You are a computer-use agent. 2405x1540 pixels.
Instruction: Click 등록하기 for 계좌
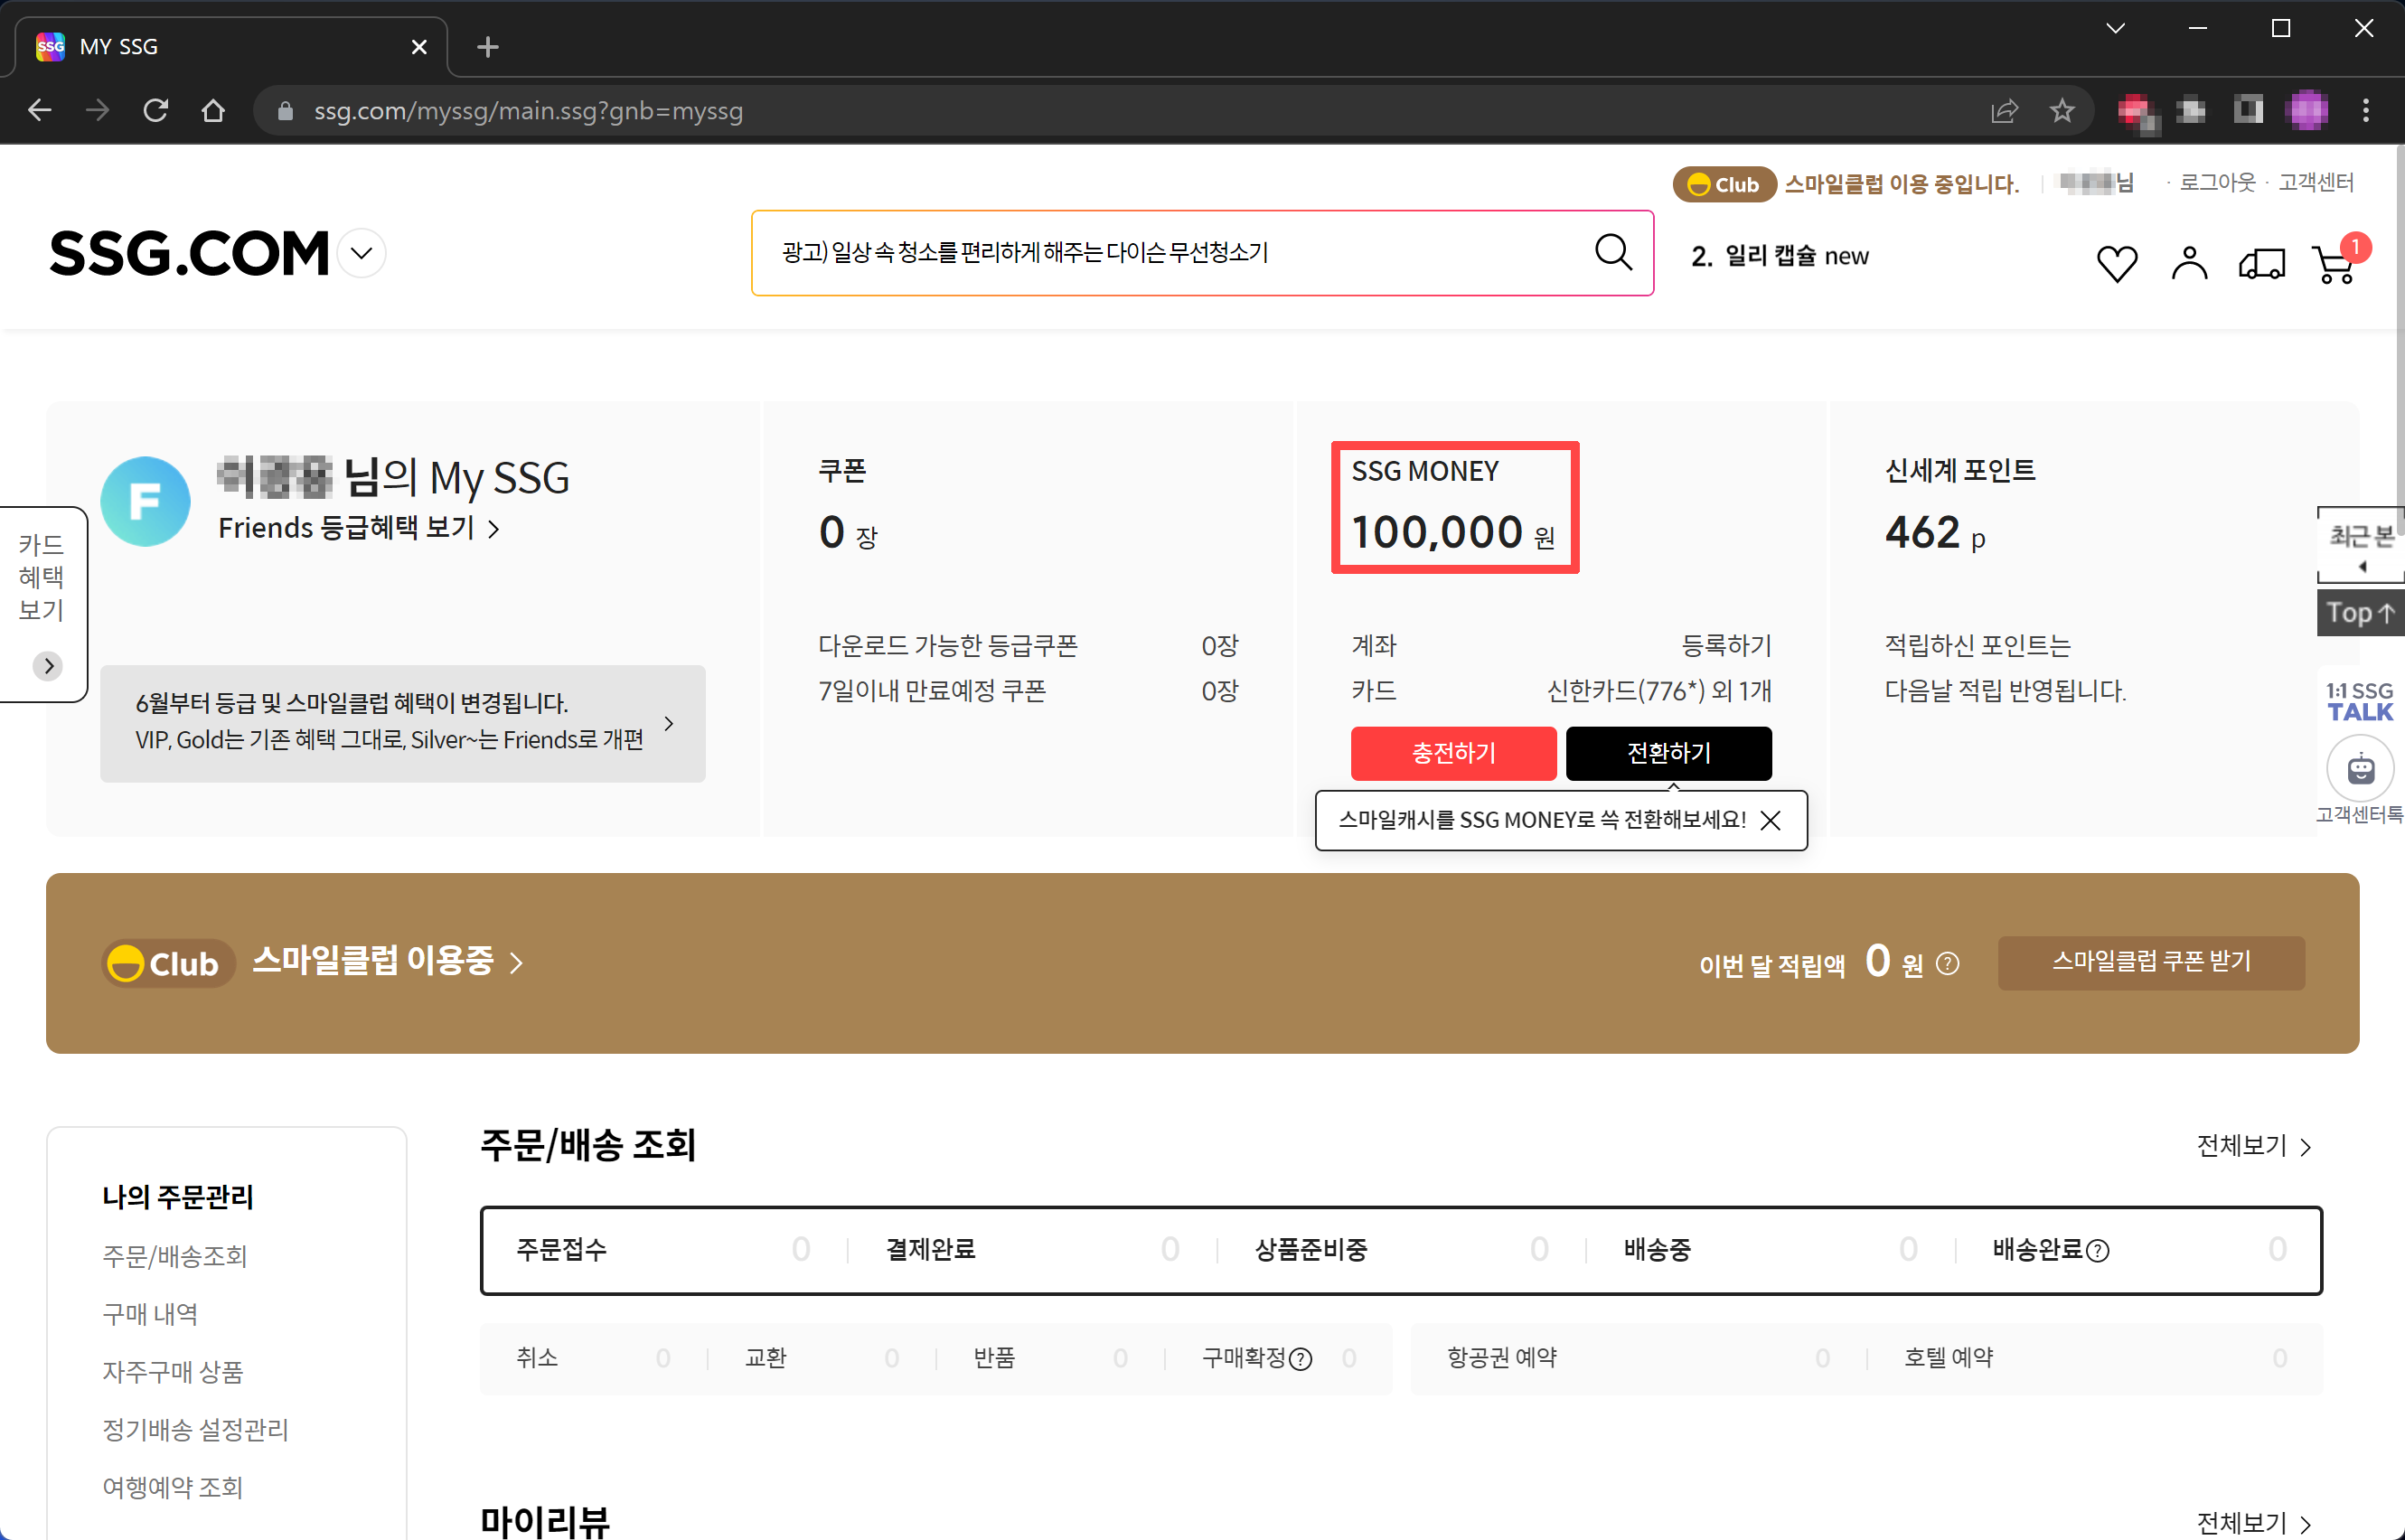(1726, 646)
